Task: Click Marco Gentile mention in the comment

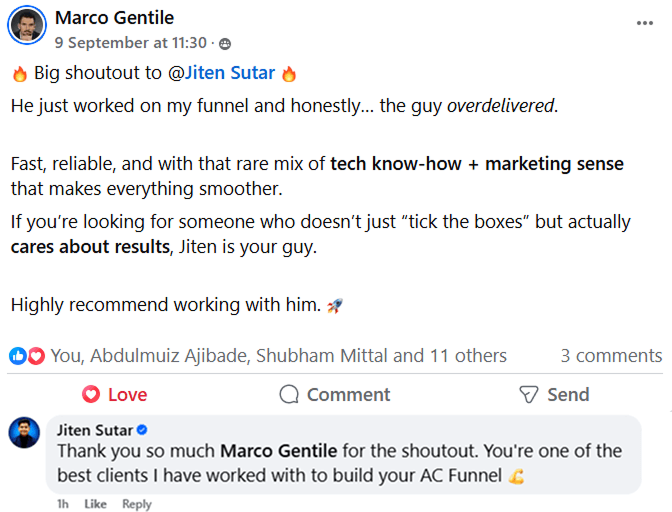Action: (x=278, y=452)
